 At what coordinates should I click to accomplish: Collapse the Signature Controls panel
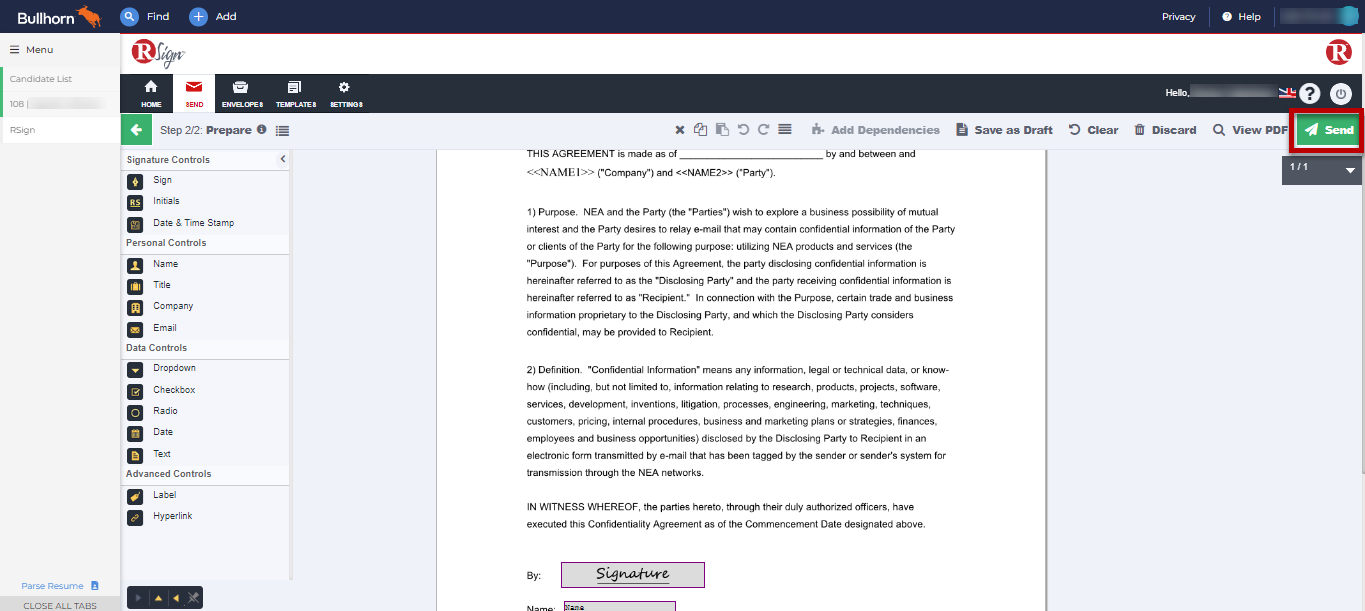[283, 158]
